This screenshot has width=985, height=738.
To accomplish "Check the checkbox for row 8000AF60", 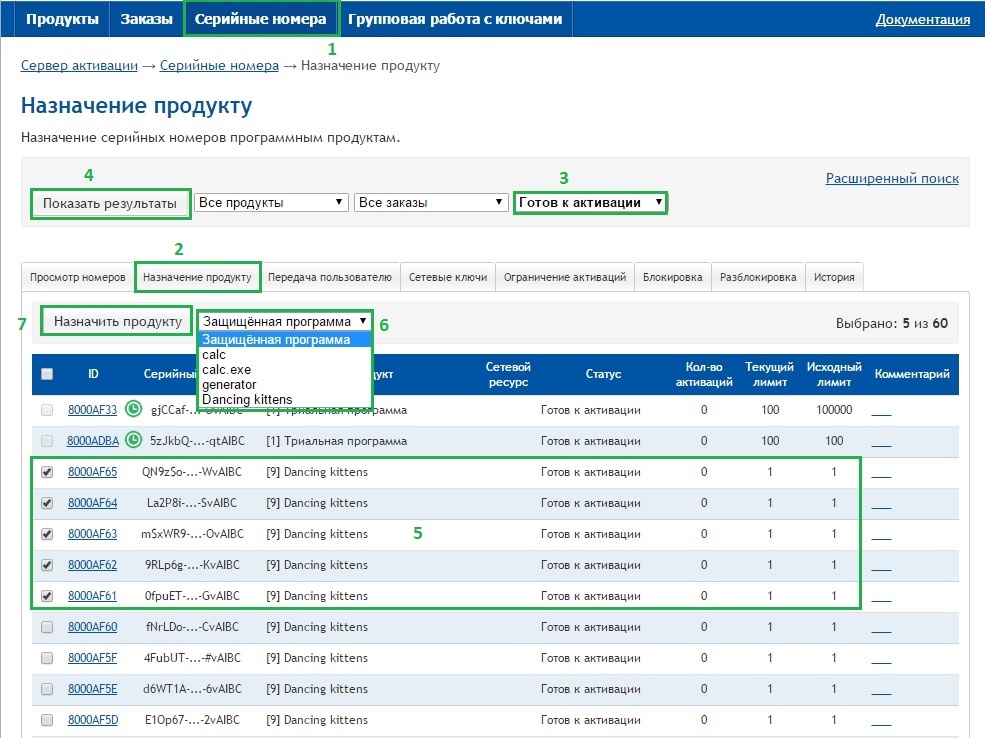I will 47,627.
